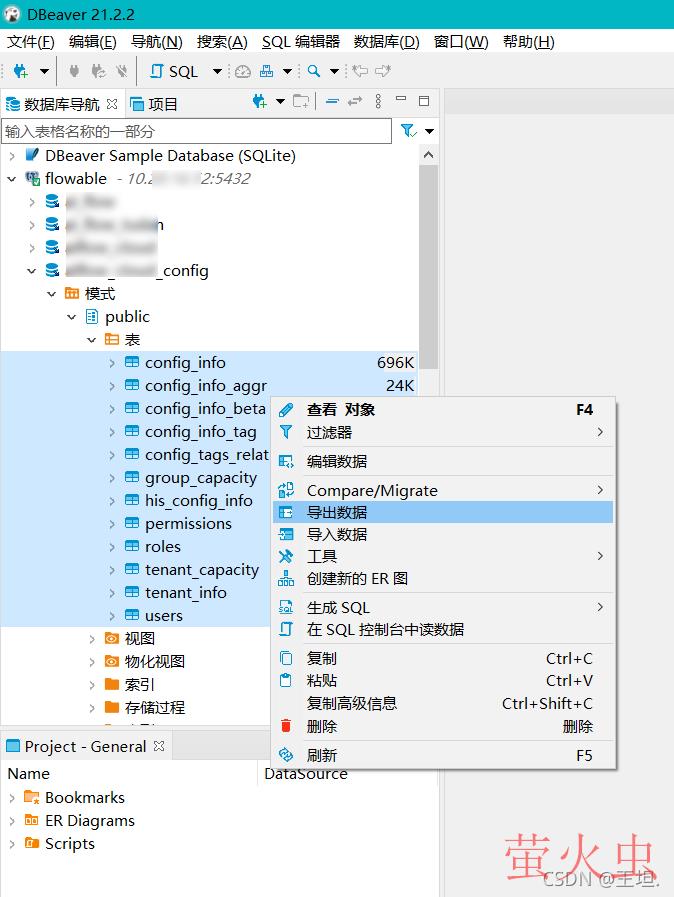
Task: Expand DBeaver Sample Database (SQLite) node
Action: pyautogui.click(x=12, y=156)
